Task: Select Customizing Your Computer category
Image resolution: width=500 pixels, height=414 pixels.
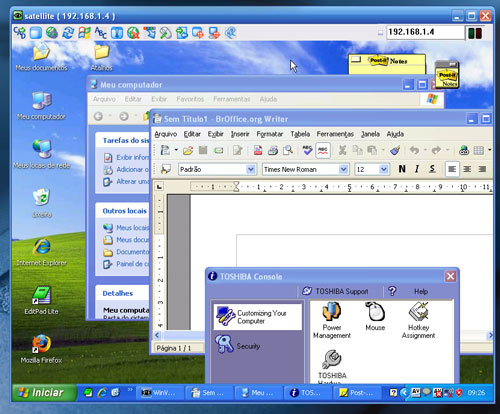Action: point(257,317)
